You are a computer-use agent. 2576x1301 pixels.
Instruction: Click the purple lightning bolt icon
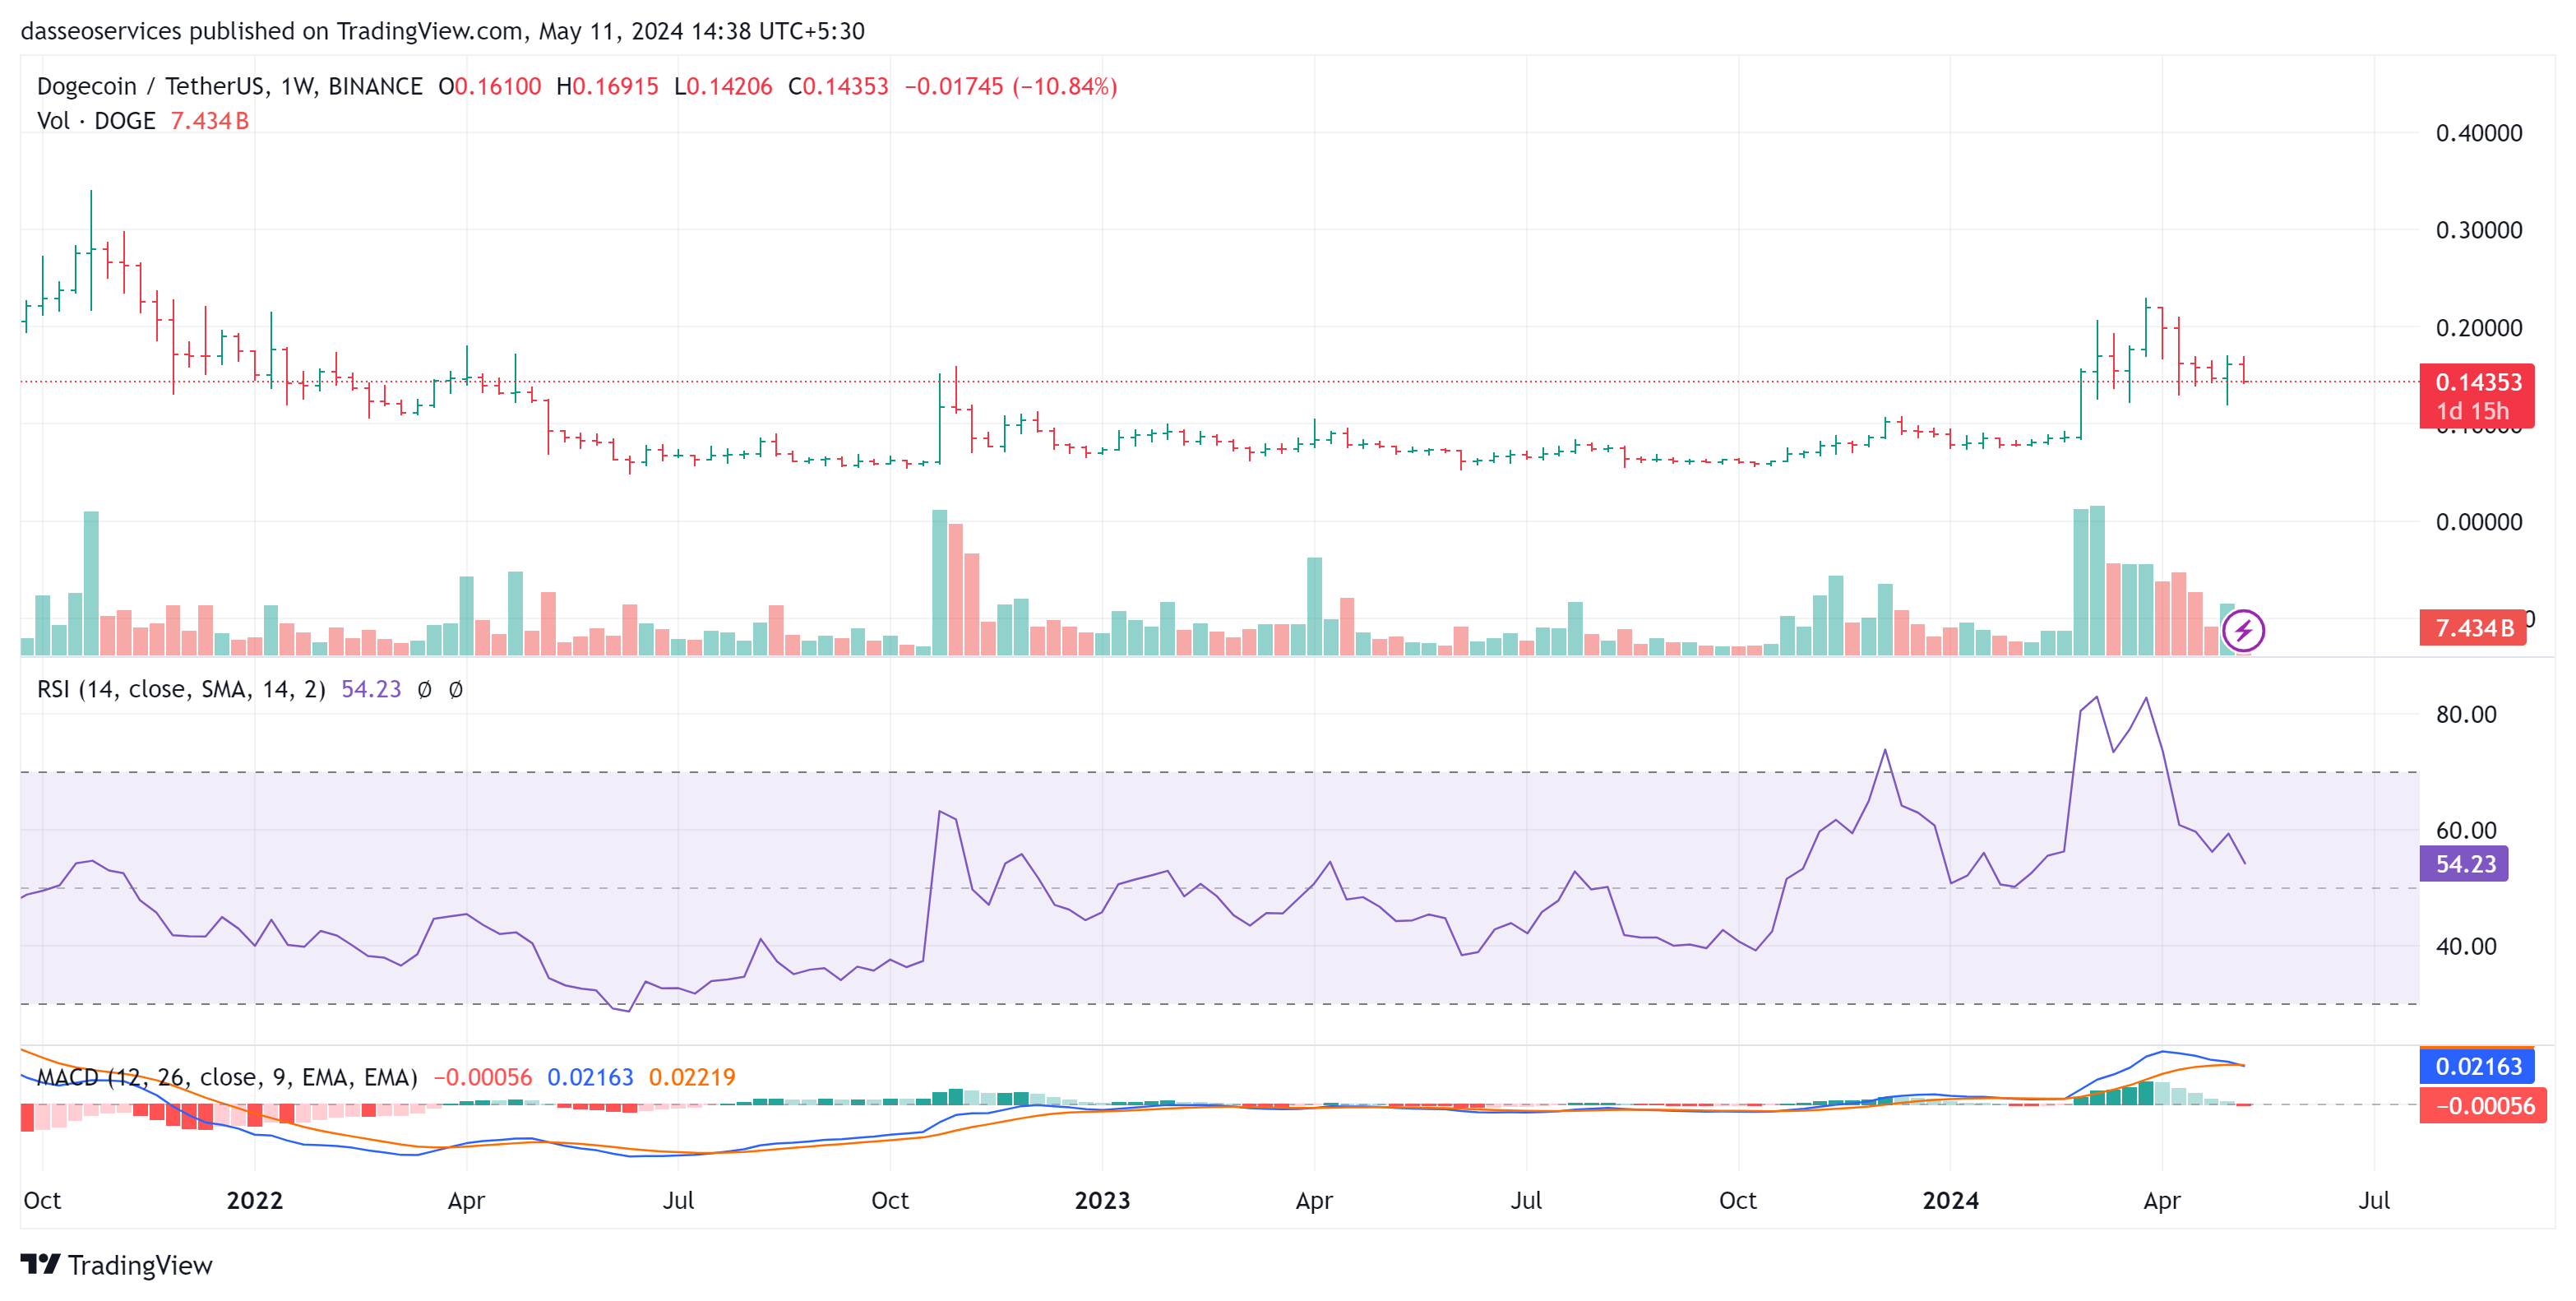tap(2243, 630)
